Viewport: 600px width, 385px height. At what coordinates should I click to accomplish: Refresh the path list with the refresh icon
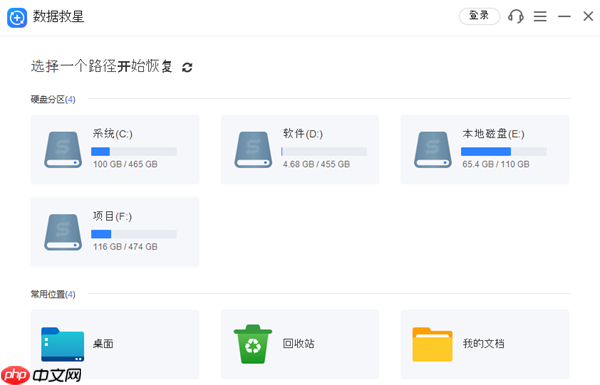point(187,67)
